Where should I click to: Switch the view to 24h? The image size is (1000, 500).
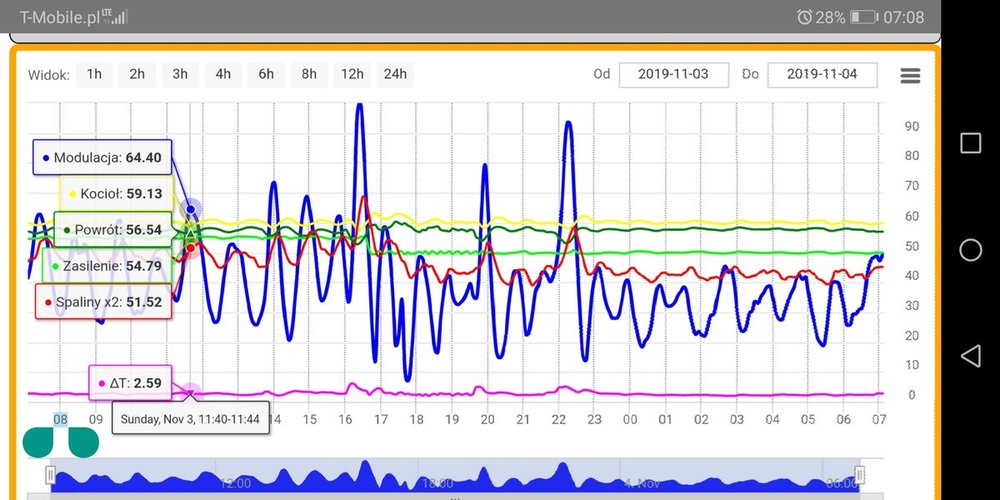point(395,74)
